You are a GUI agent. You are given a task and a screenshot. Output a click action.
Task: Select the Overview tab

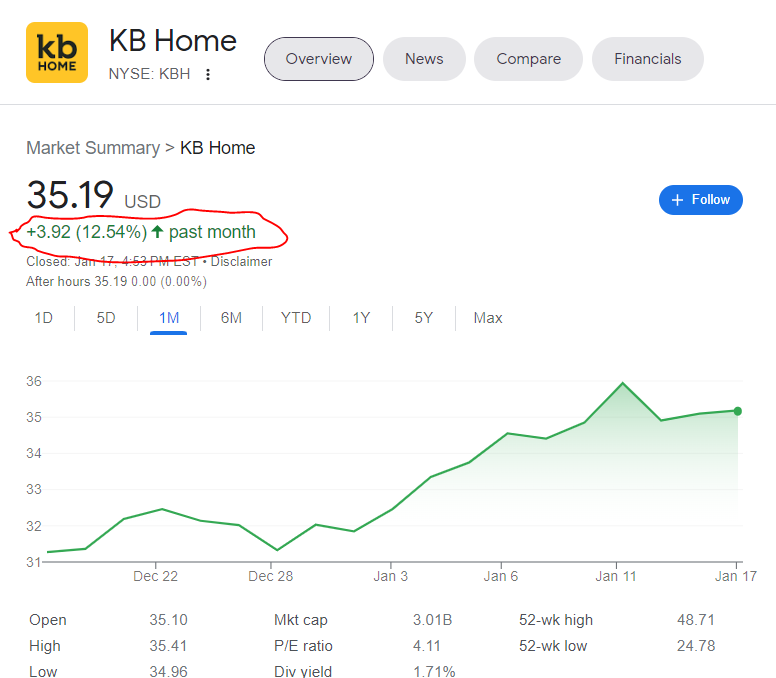pos(319,59)
